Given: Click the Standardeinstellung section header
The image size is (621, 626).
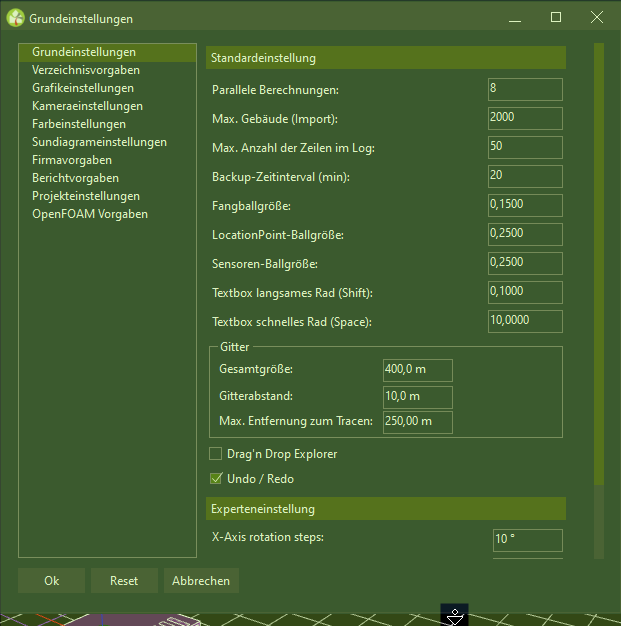Looking at the screenshot, I should (x=386, y=58).
